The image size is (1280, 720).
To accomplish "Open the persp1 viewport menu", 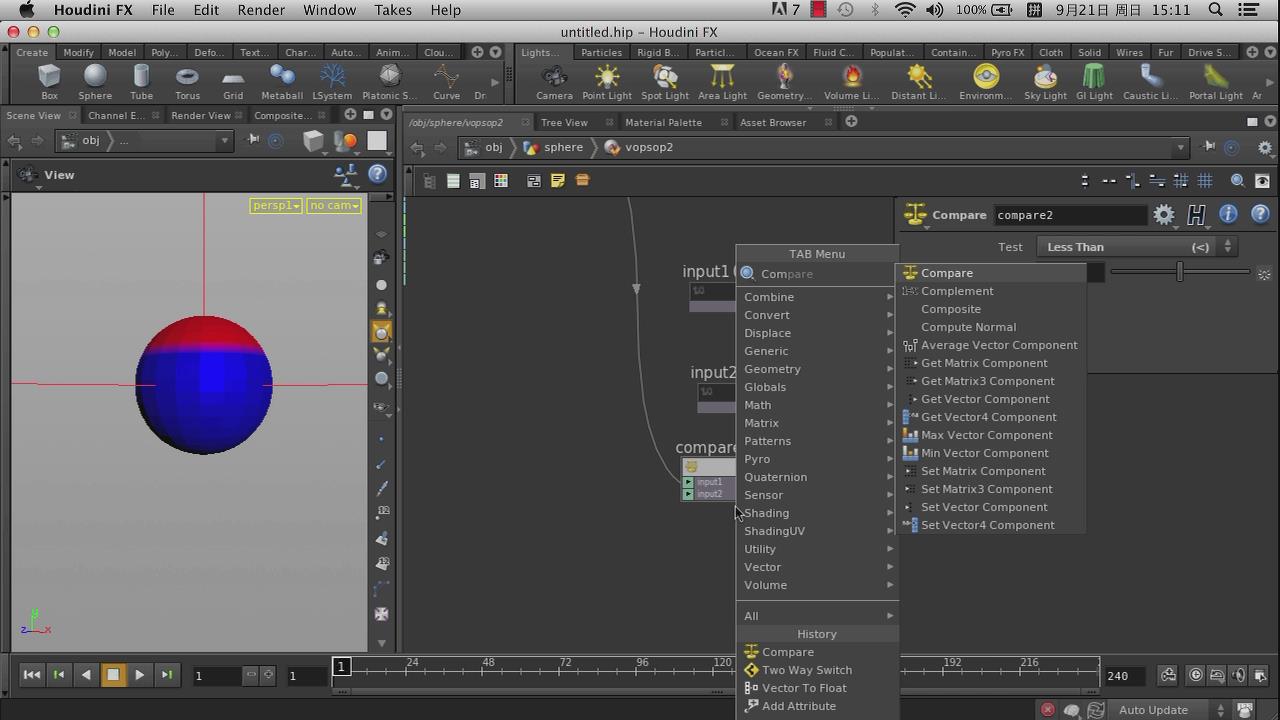I will click(x=276, y=205).
